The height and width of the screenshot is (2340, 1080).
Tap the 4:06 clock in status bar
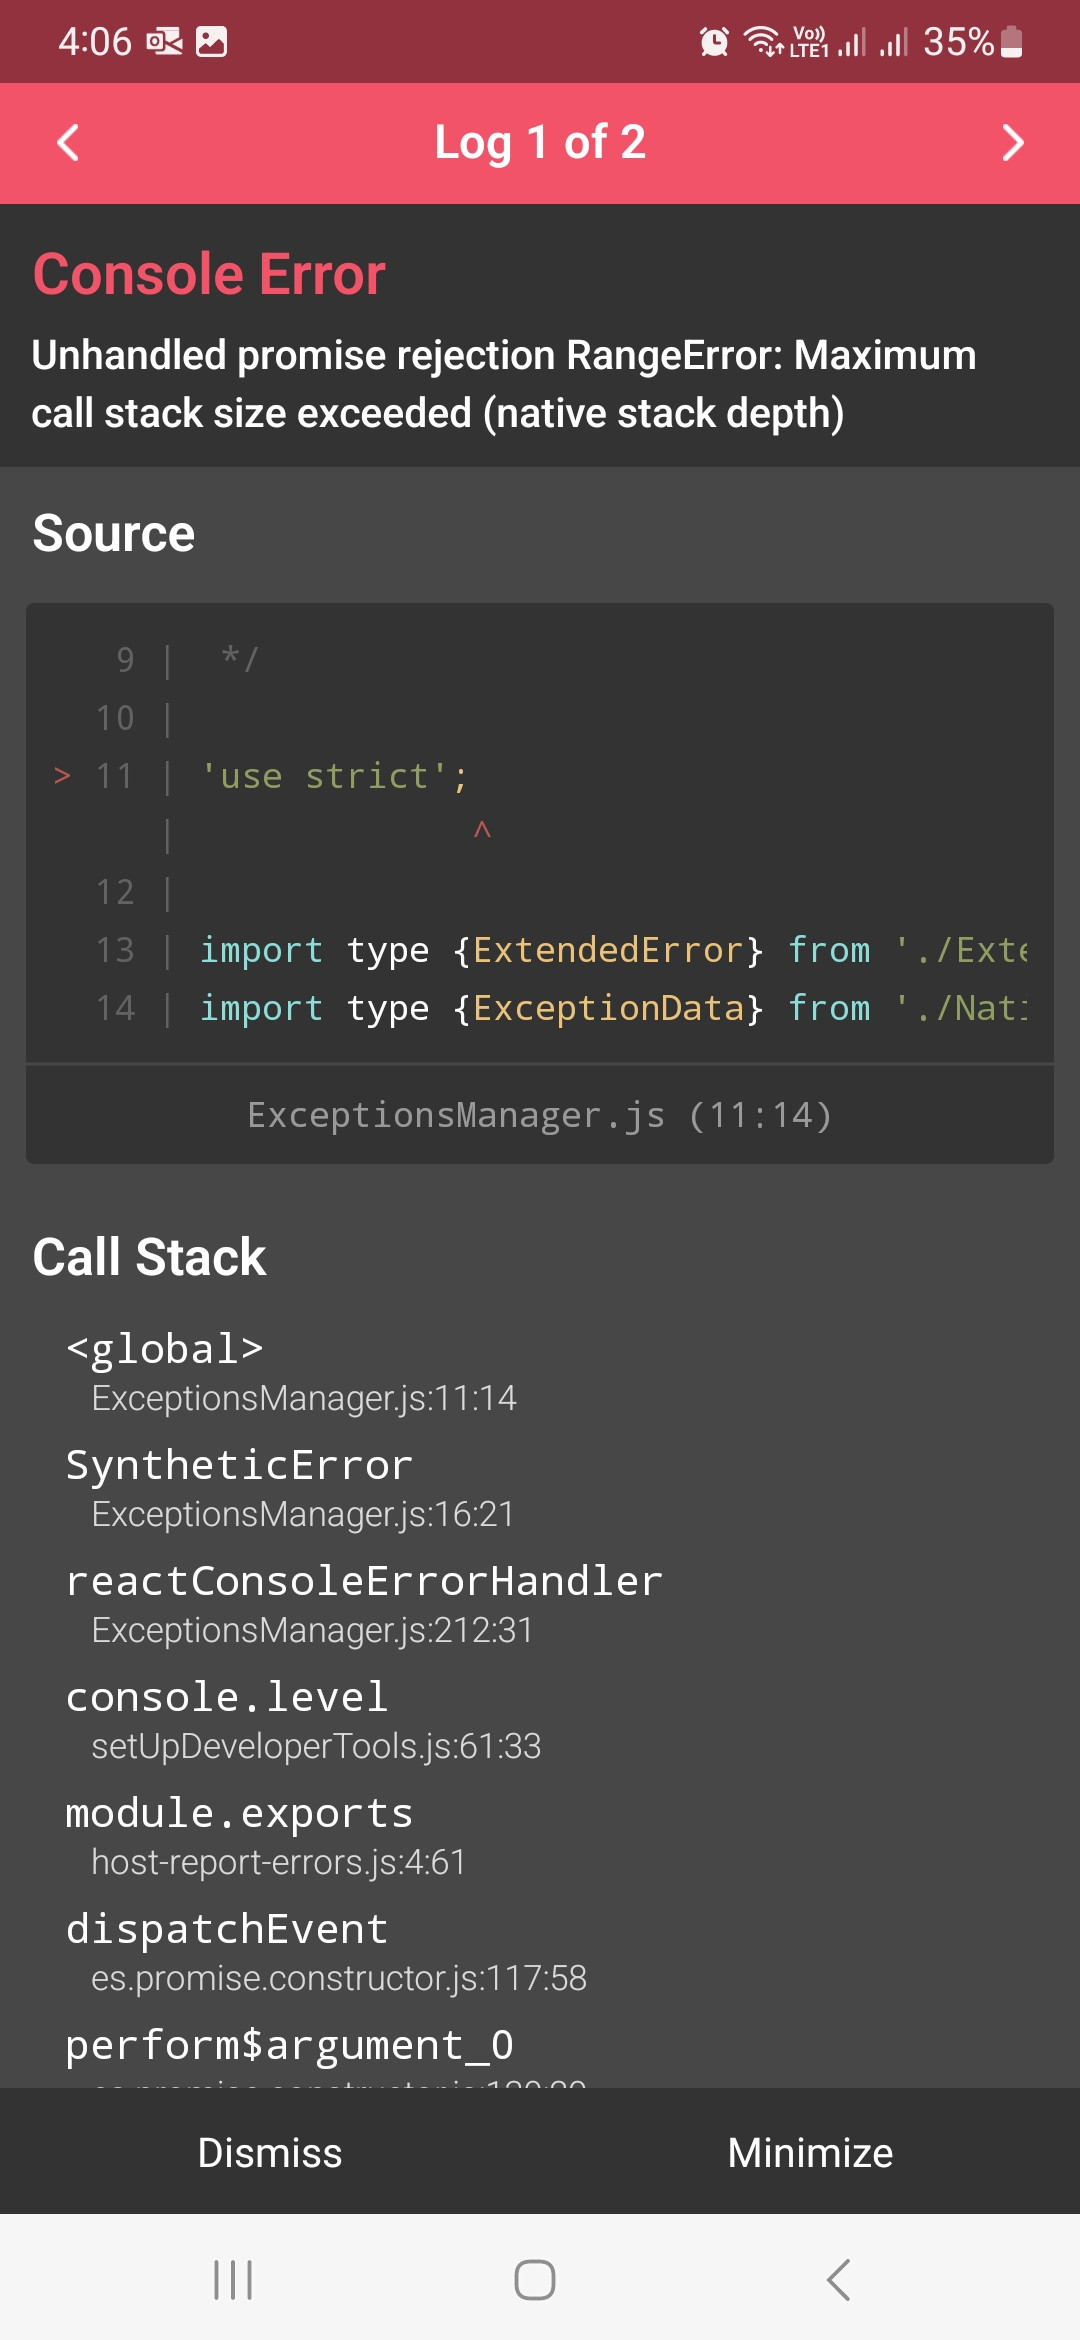coord(95,42)
